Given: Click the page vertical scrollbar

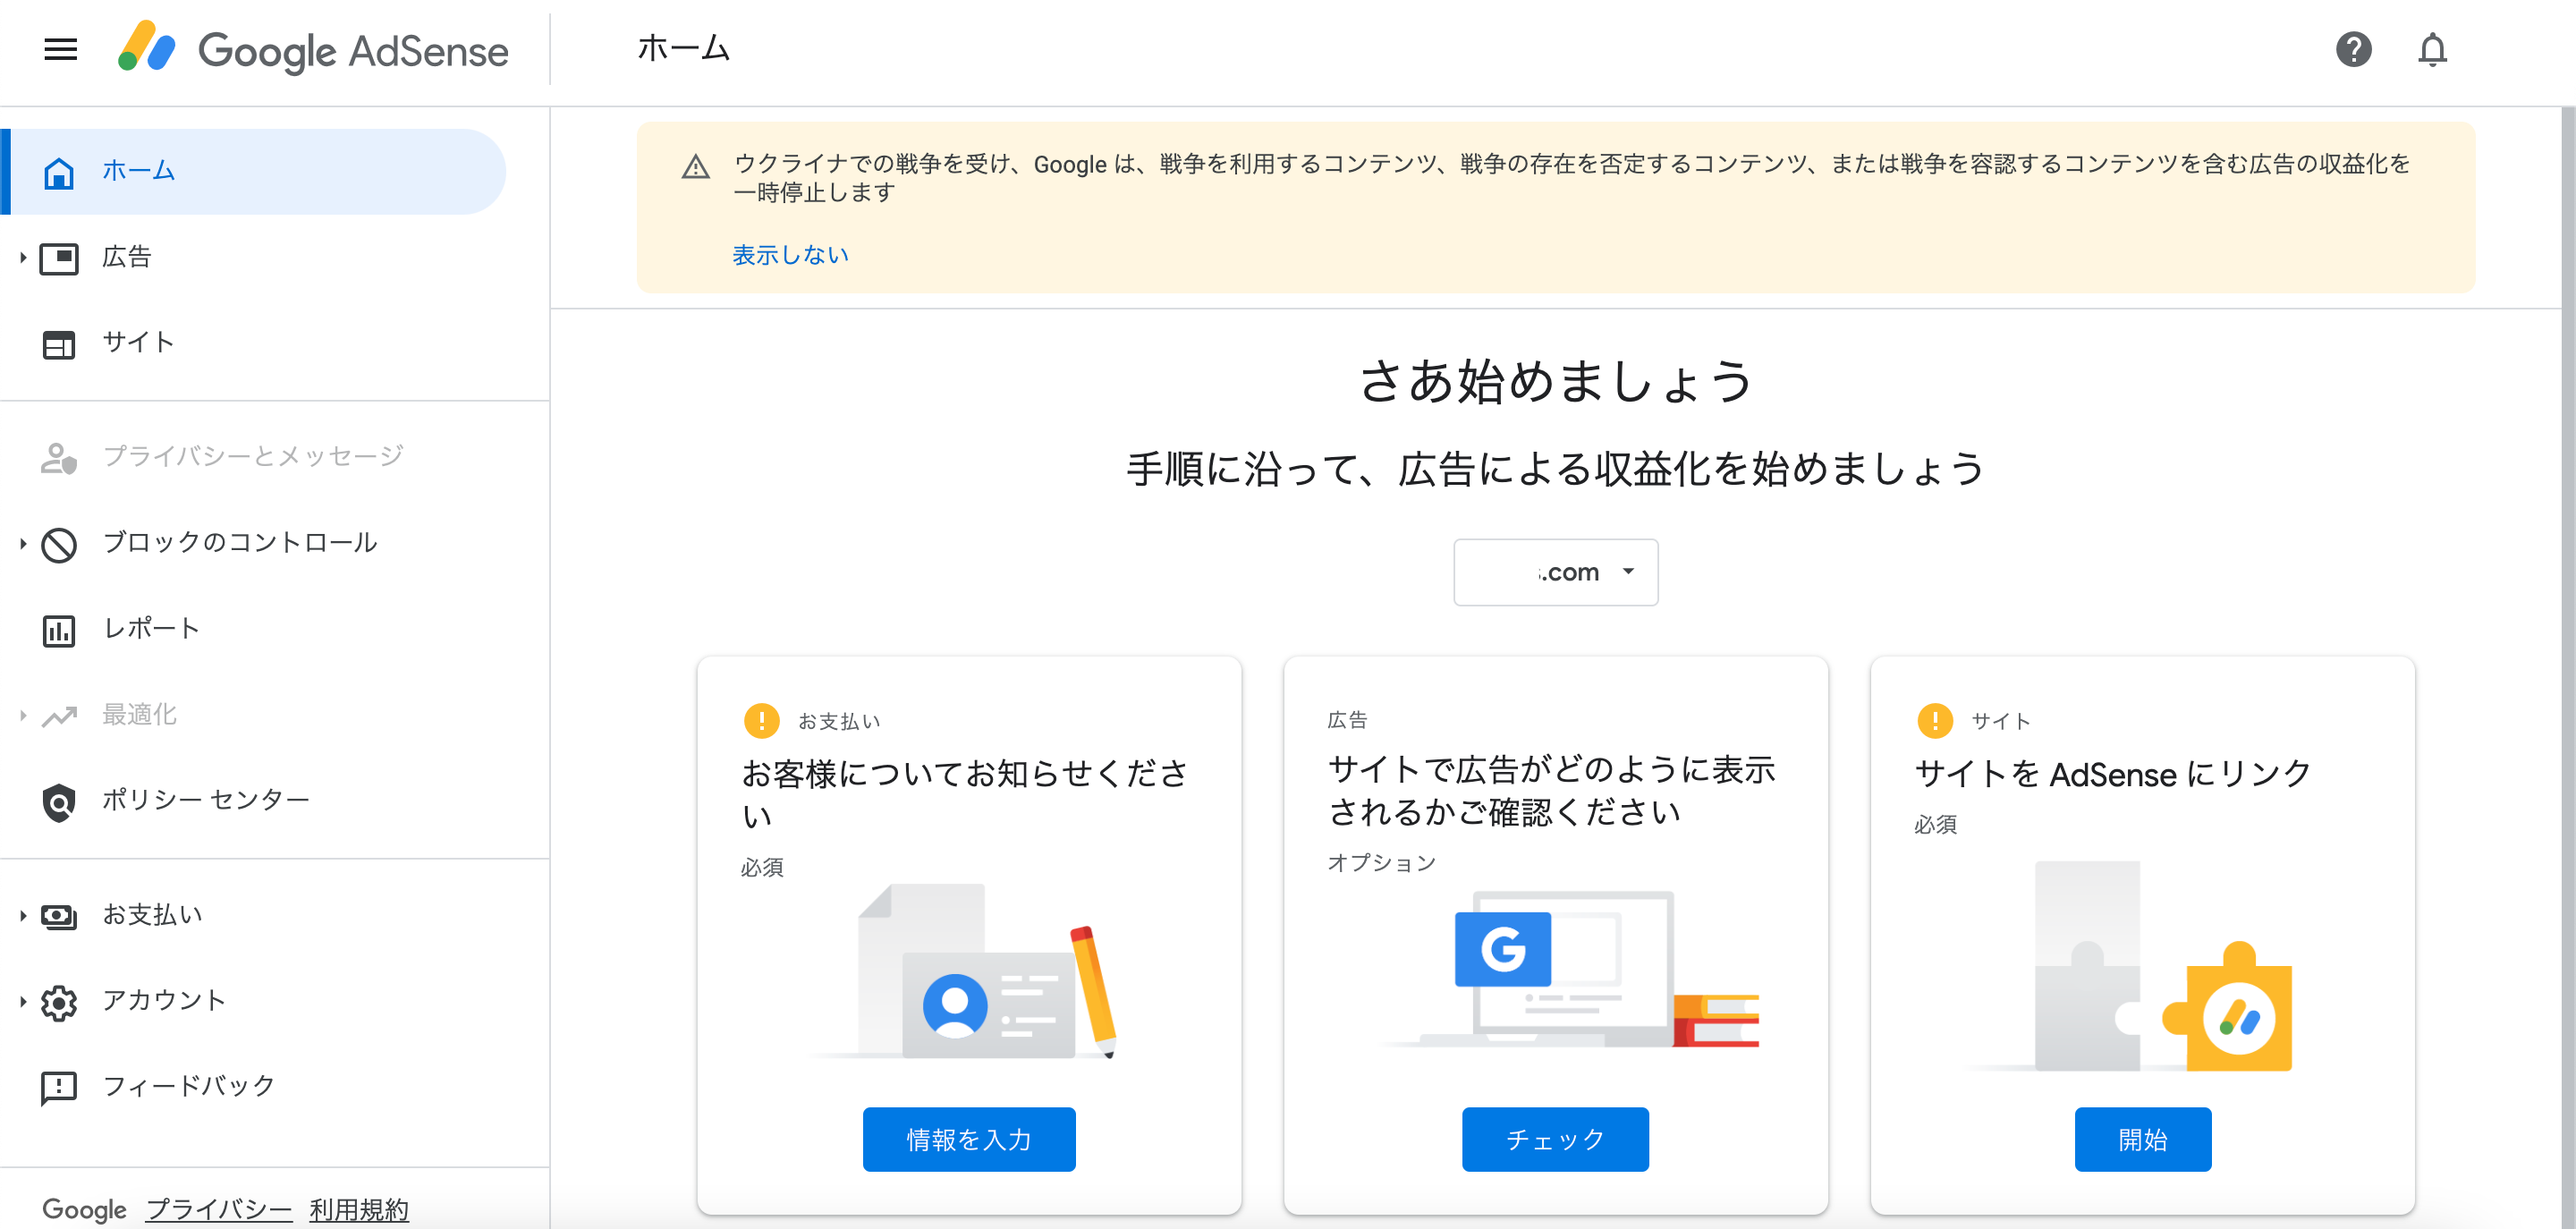Looking at the screenshot, I should click(2567, 667).
